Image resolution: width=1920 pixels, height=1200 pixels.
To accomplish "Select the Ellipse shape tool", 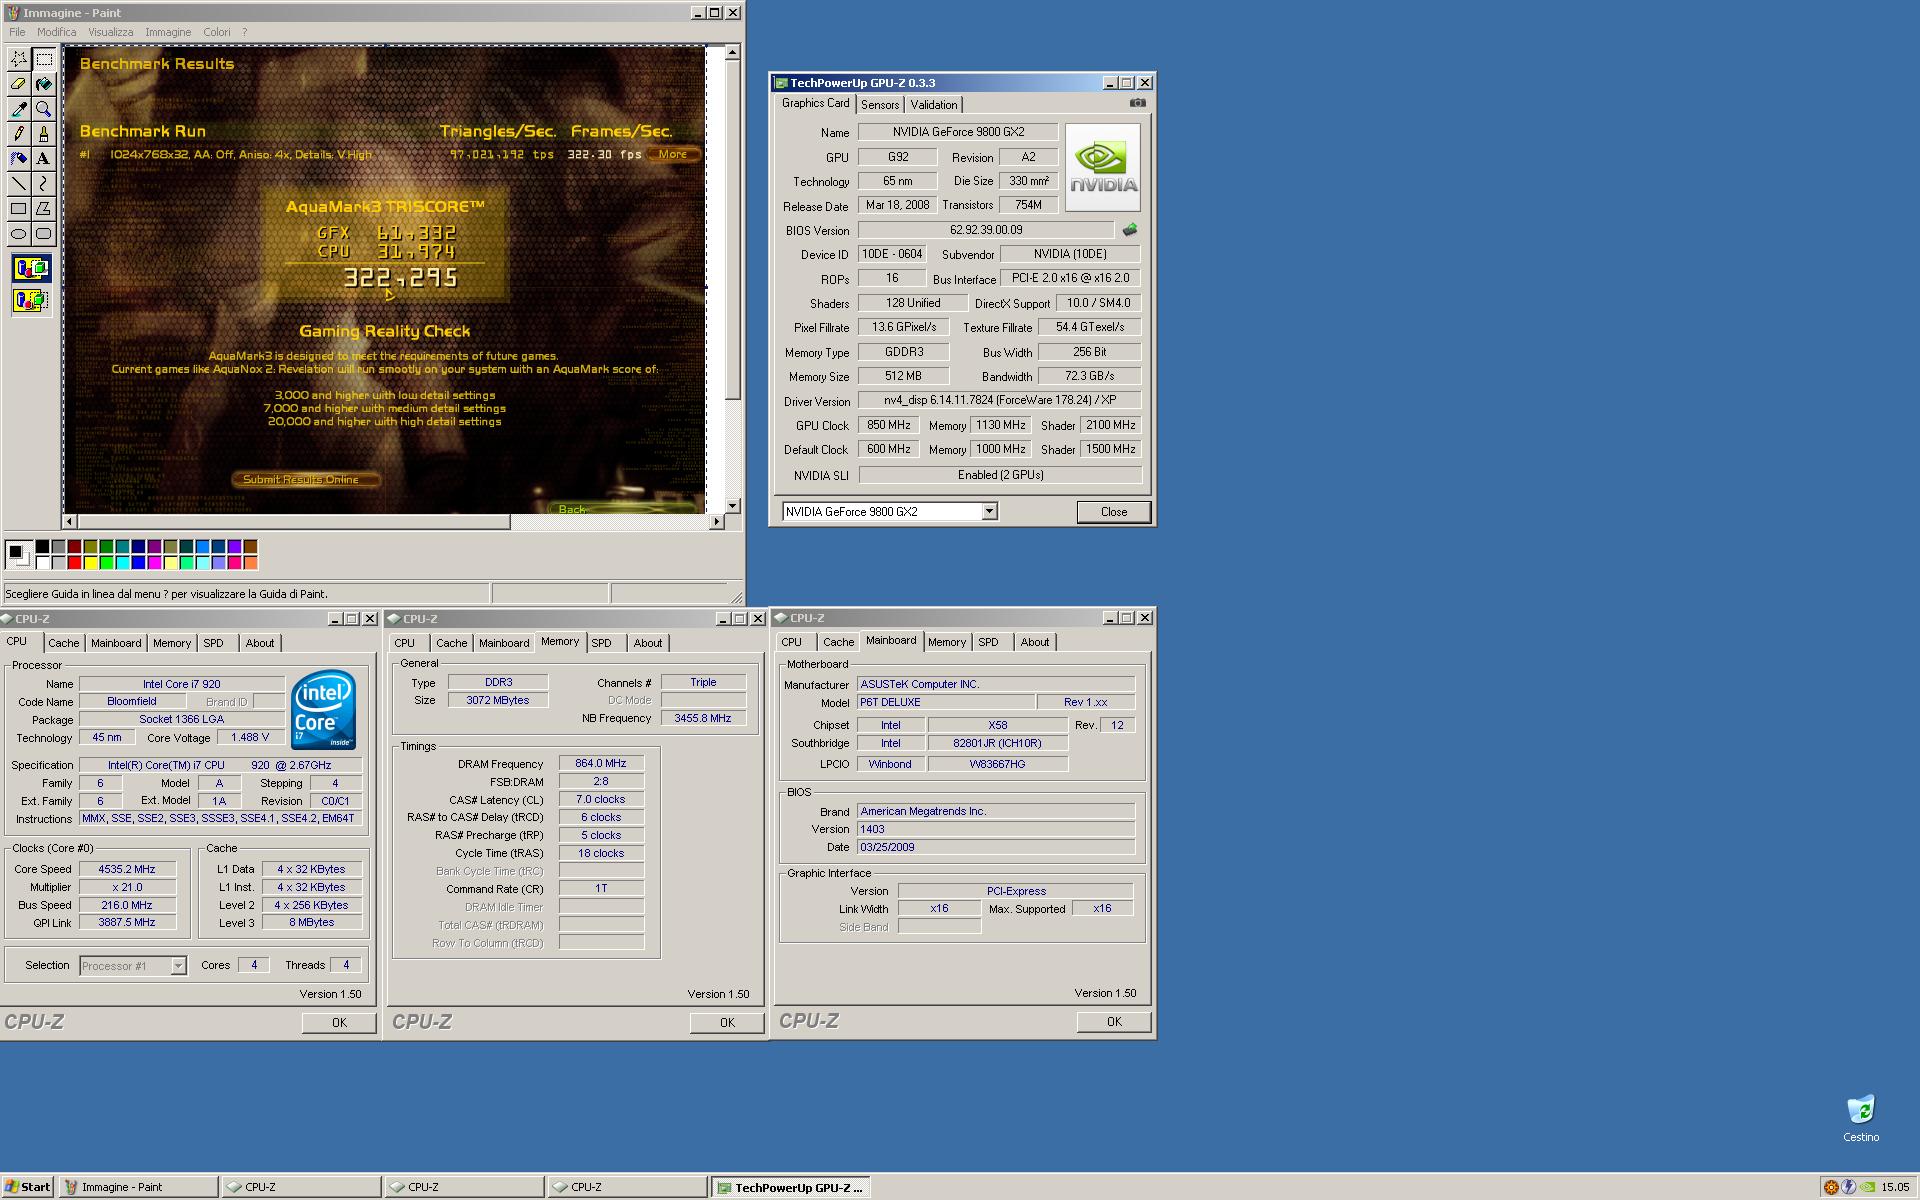I will pos(18,233).
